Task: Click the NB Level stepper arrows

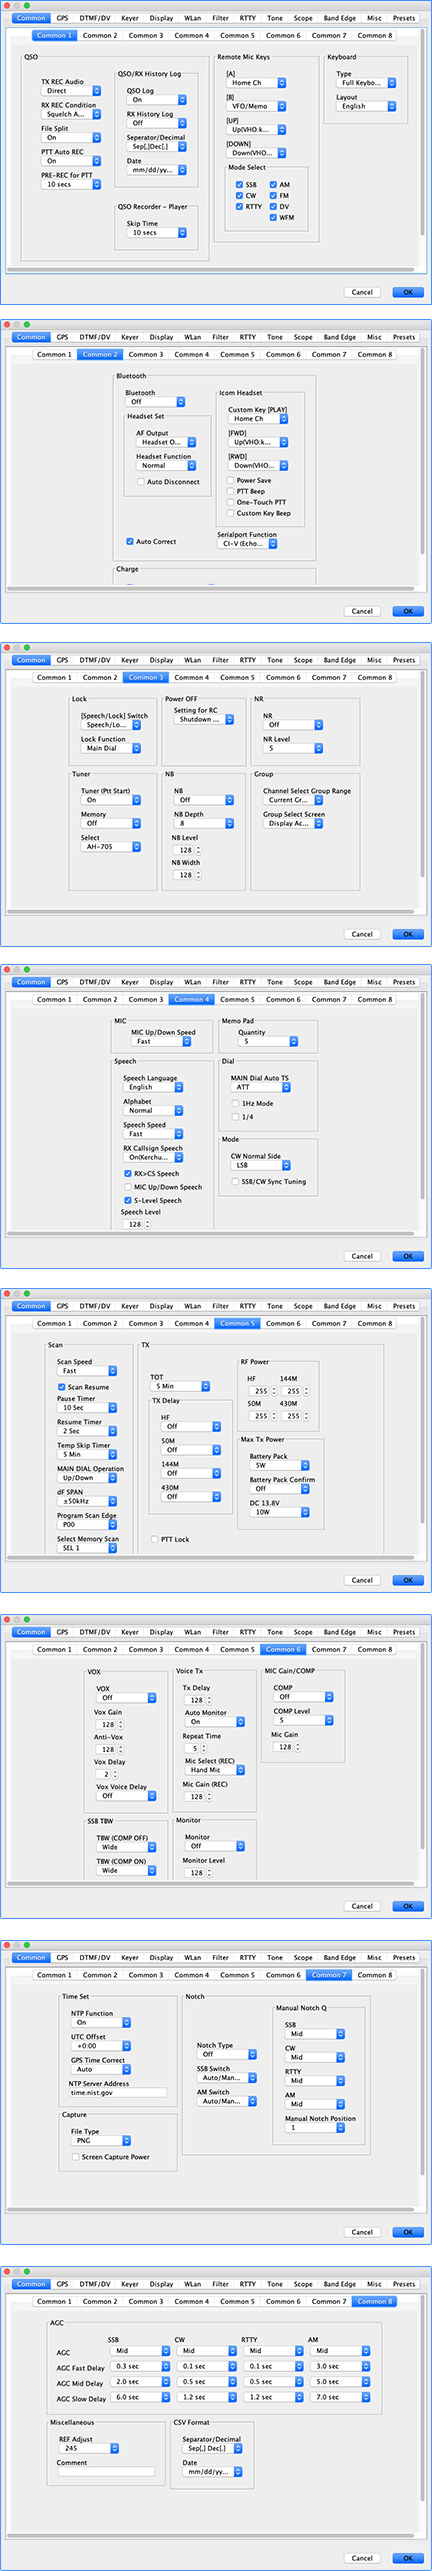Action: [198, 850]
